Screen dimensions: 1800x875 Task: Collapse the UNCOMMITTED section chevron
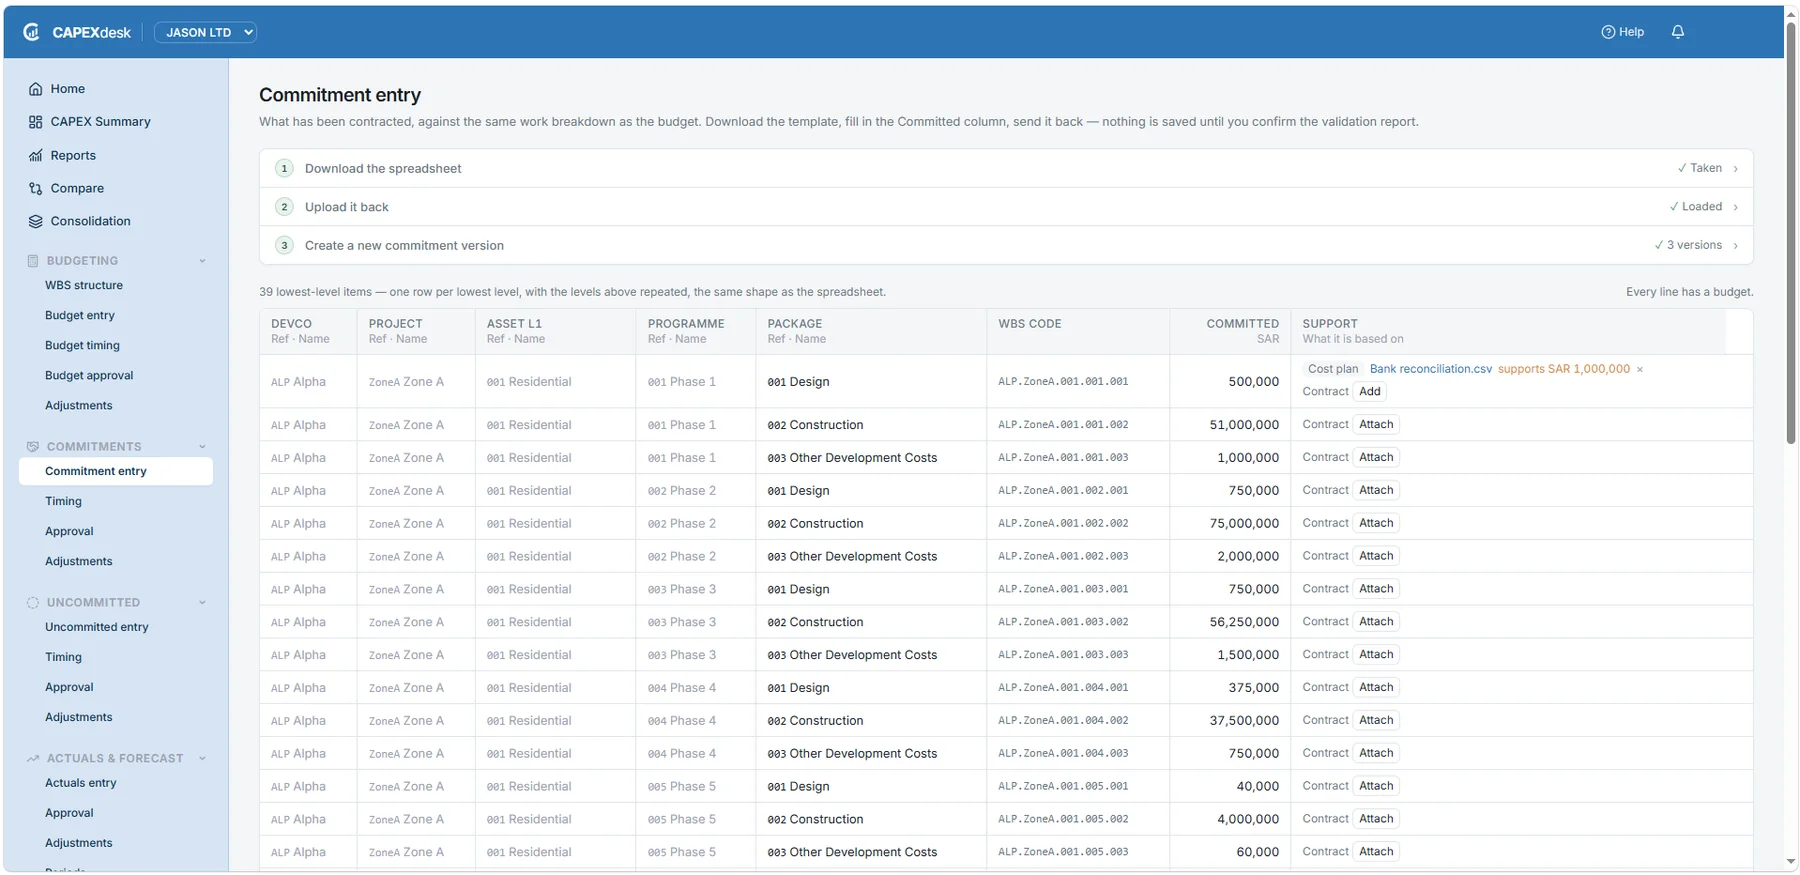tap(202, 603)
